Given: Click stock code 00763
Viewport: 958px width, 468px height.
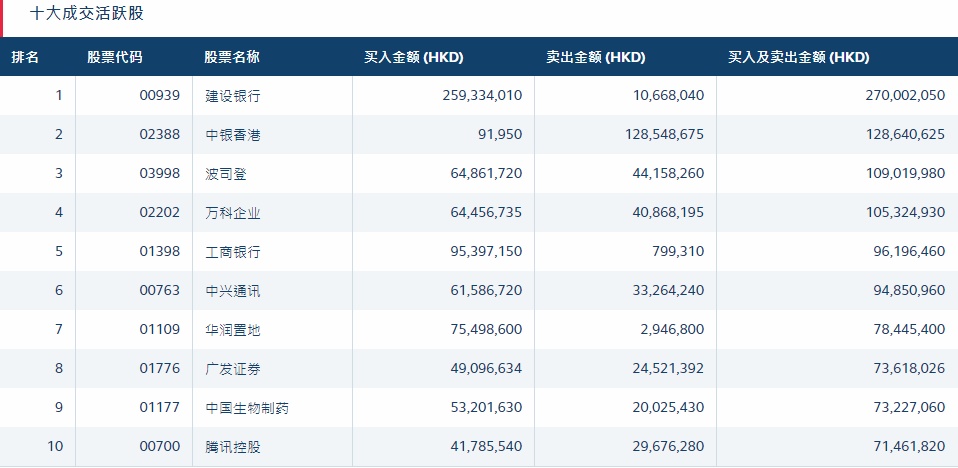Looking at the screenshot, I should point(160,290).
